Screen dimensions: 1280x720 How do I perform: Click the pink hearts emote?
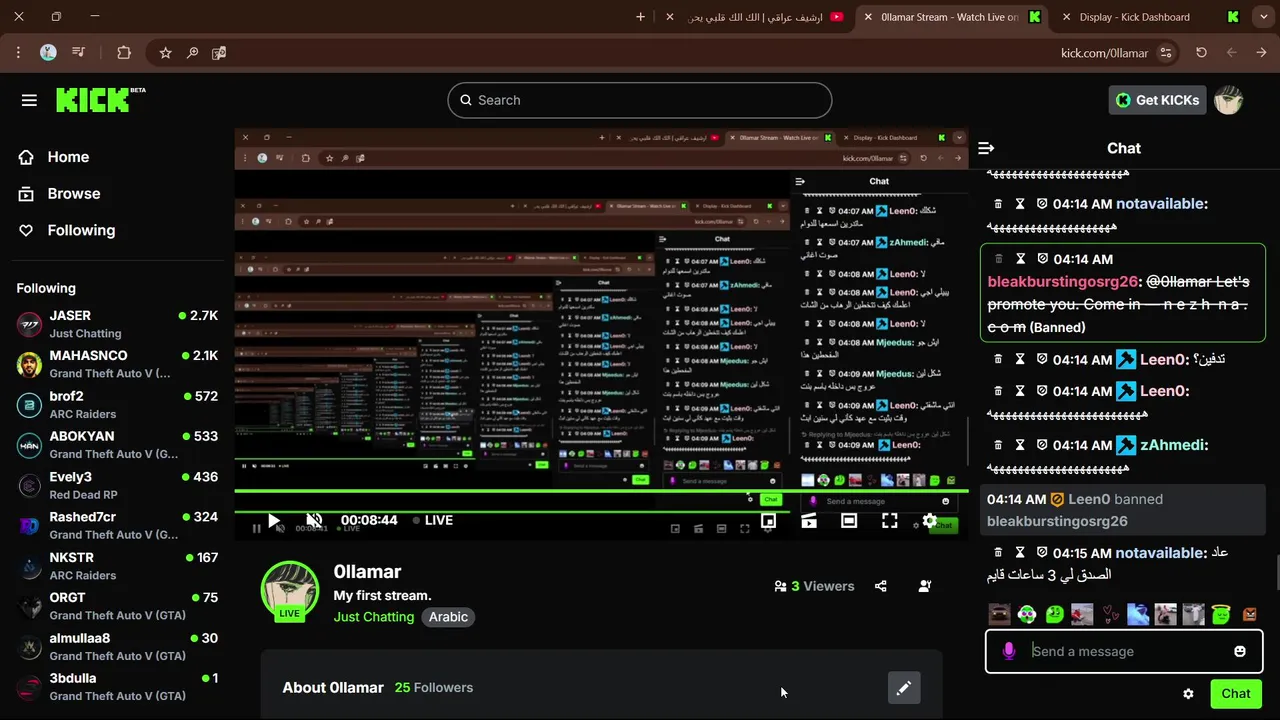pos(1110,614)
